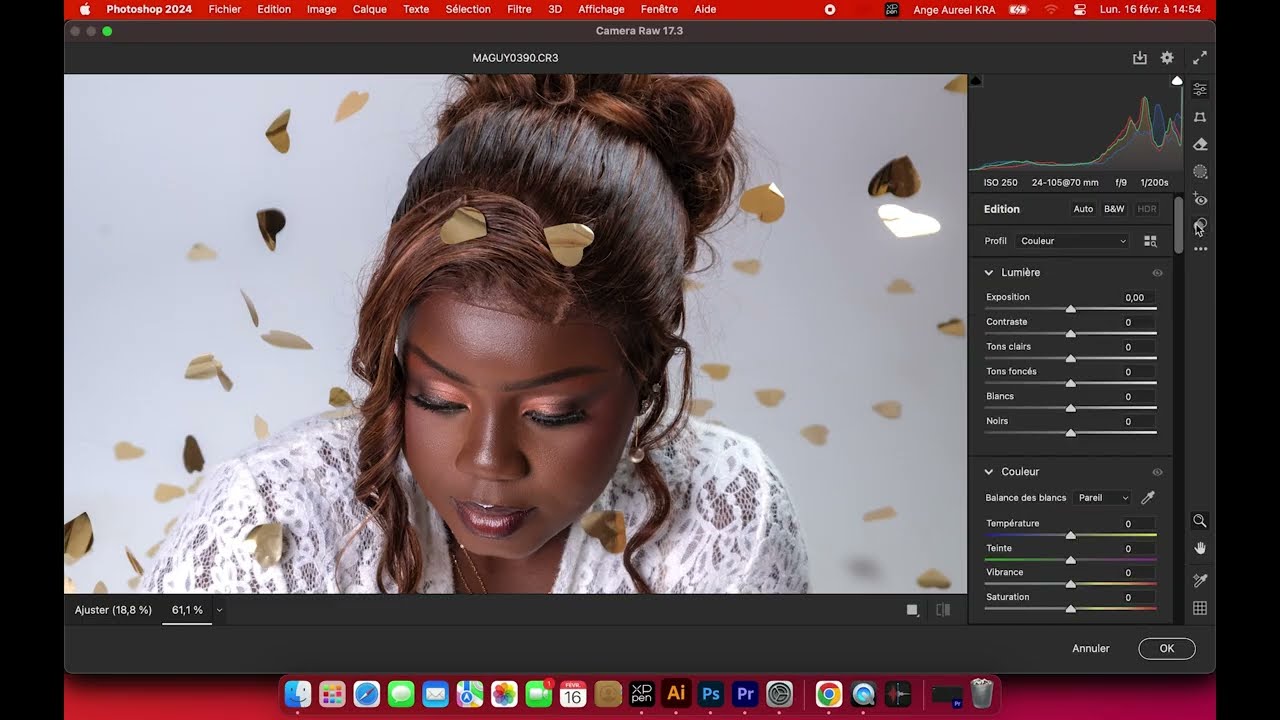The height and width of the screenshot is (720, 1280).
Task: Open the Edition menu
Action: [274, 9]
